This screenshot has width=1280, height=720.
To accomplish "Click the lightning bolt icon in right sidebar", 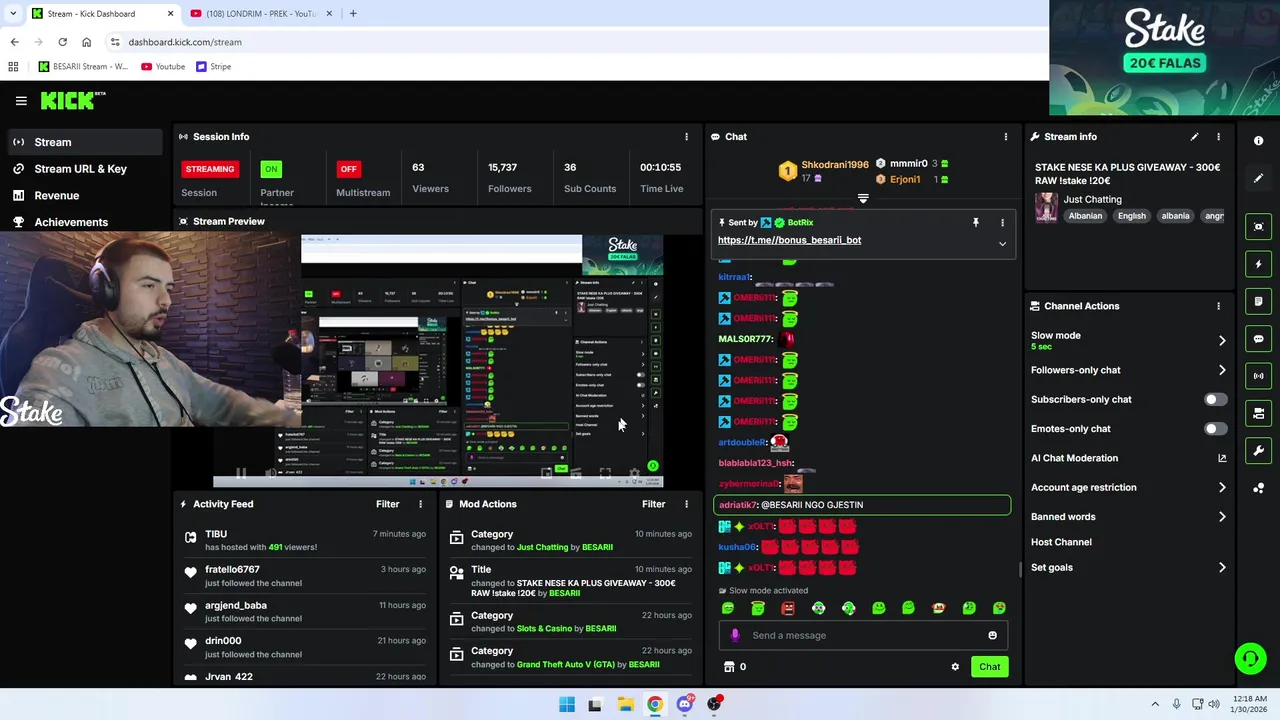I will [x=1259, y=264].
